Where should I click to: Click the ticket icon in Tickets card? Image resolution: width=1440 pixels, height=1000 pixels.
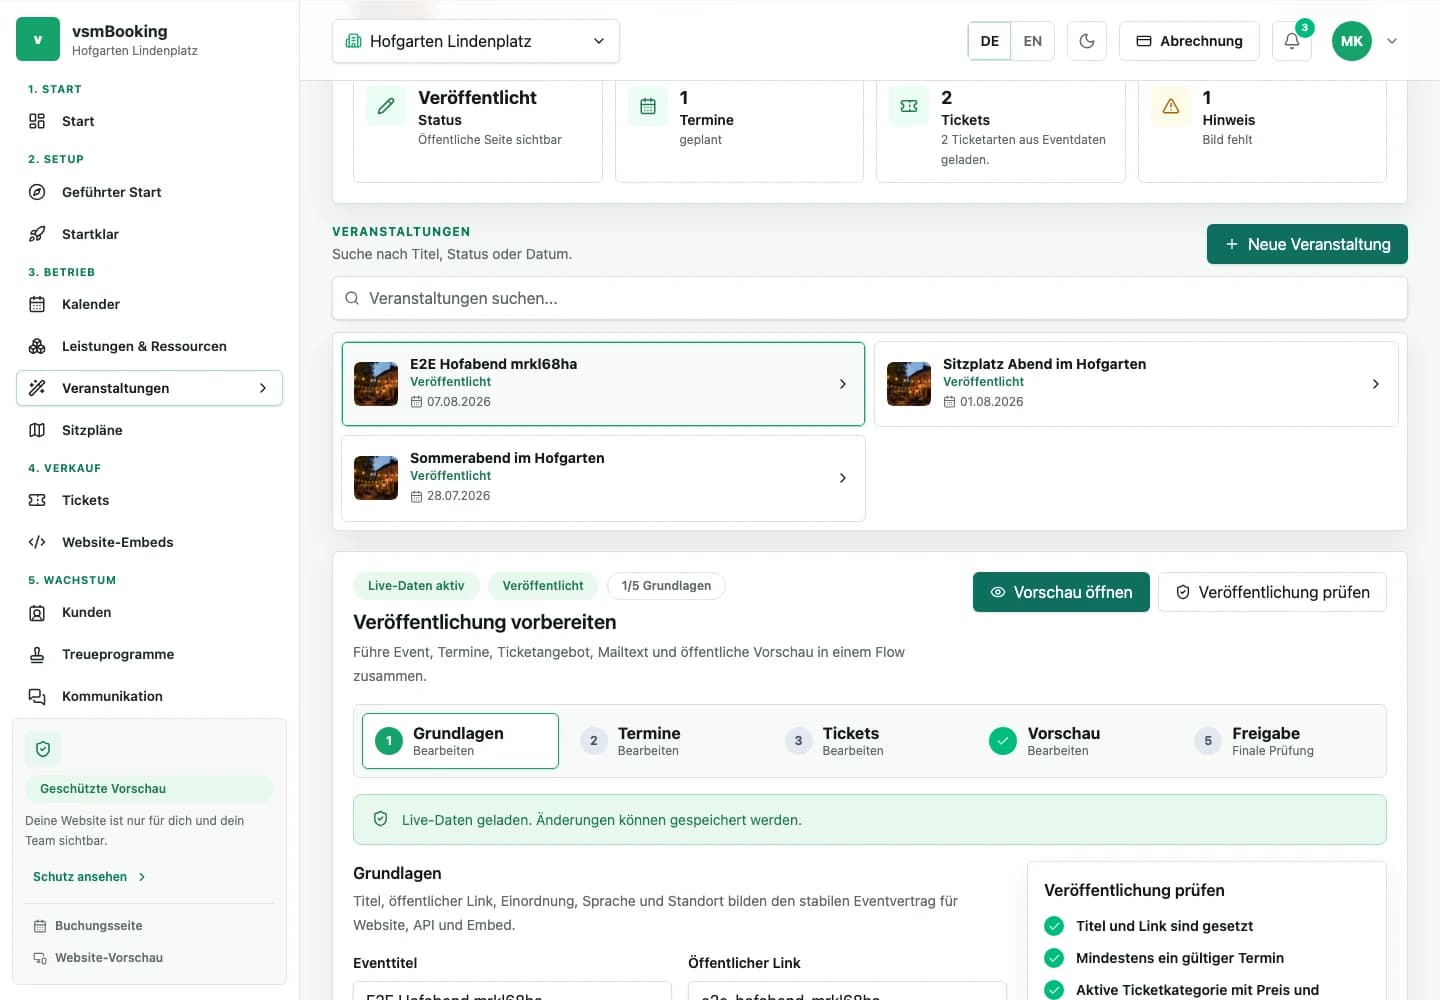pos(909,106)
